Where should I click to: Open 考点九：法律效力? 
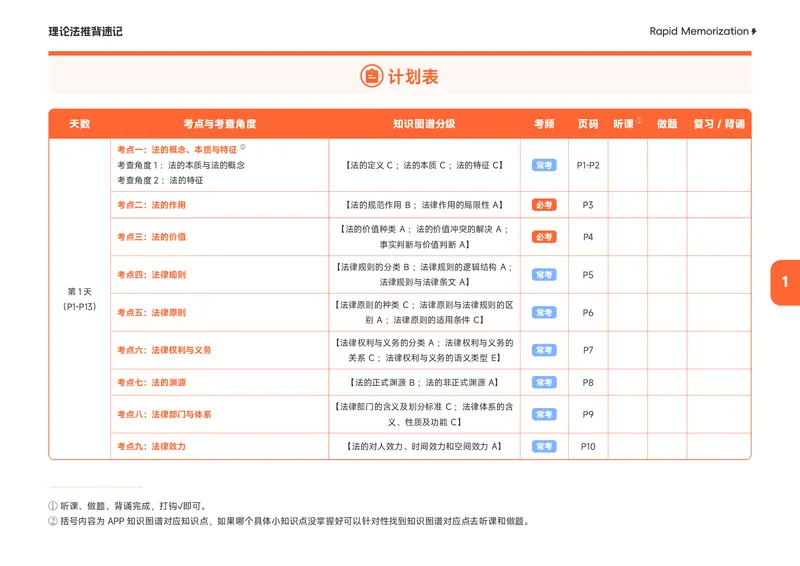tap(152, 446)
